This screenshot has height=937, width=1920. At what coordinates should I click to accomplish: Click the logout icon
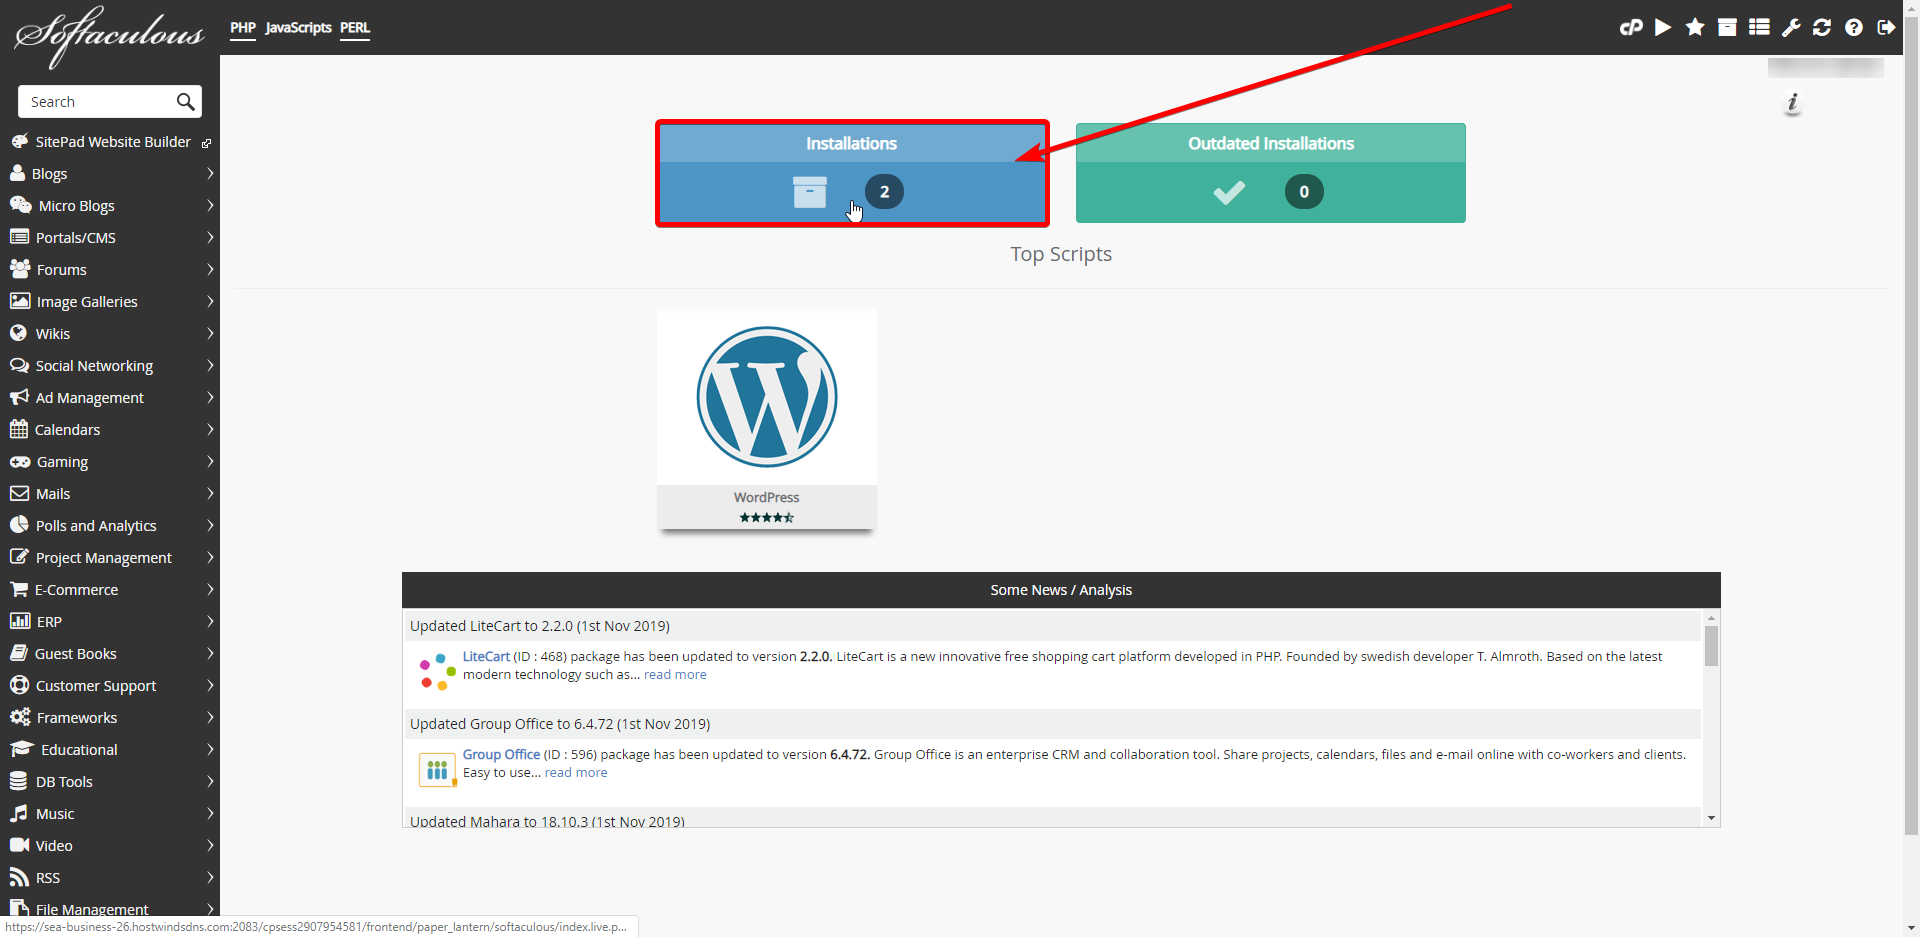pos(1886,27)
